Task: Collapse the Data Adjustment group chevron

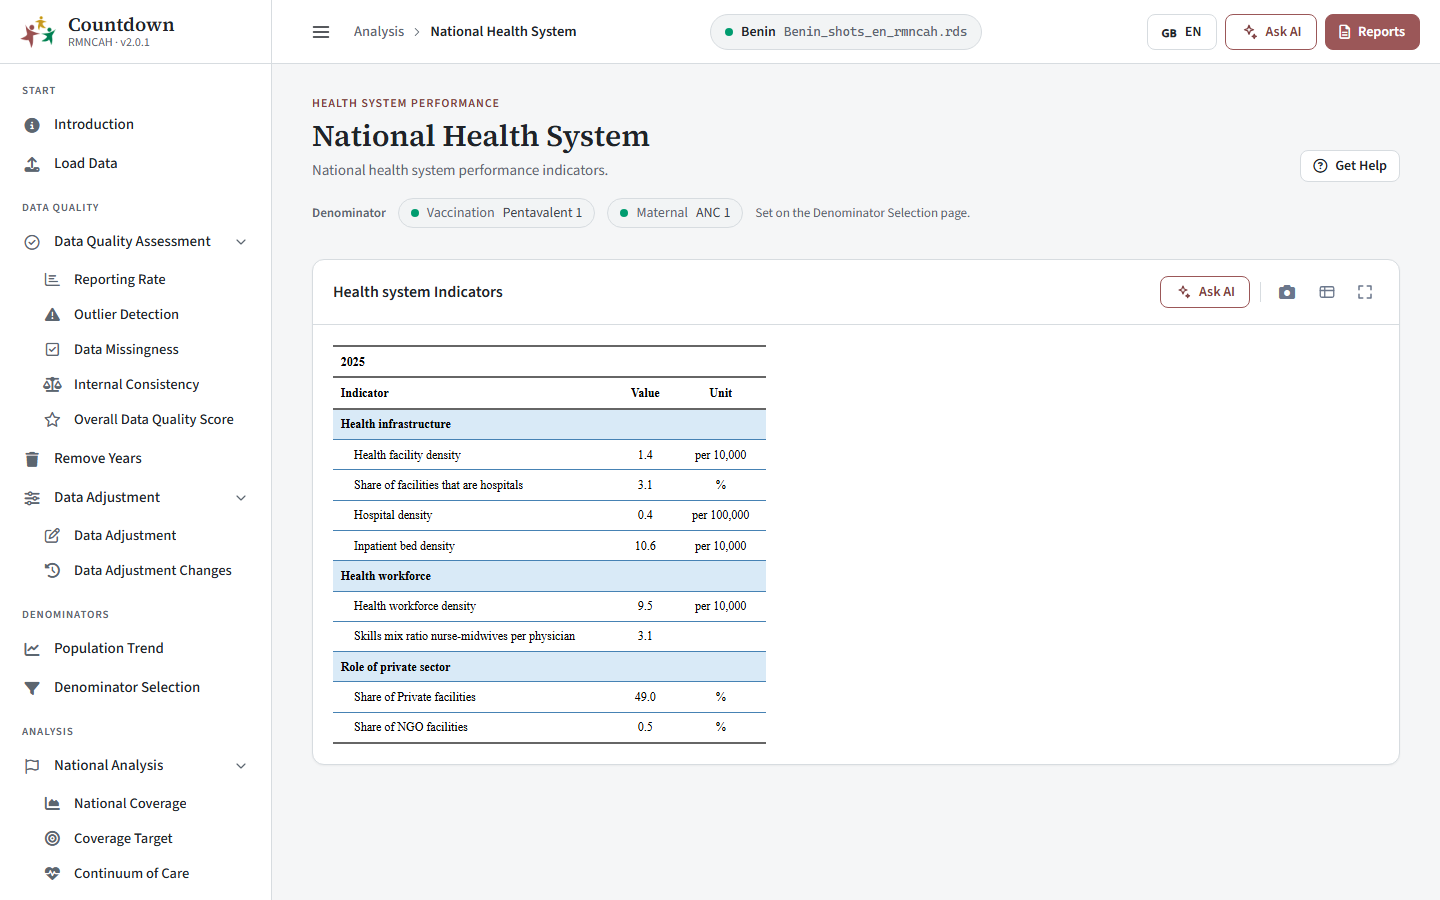Action: click(x=241, y=498)
